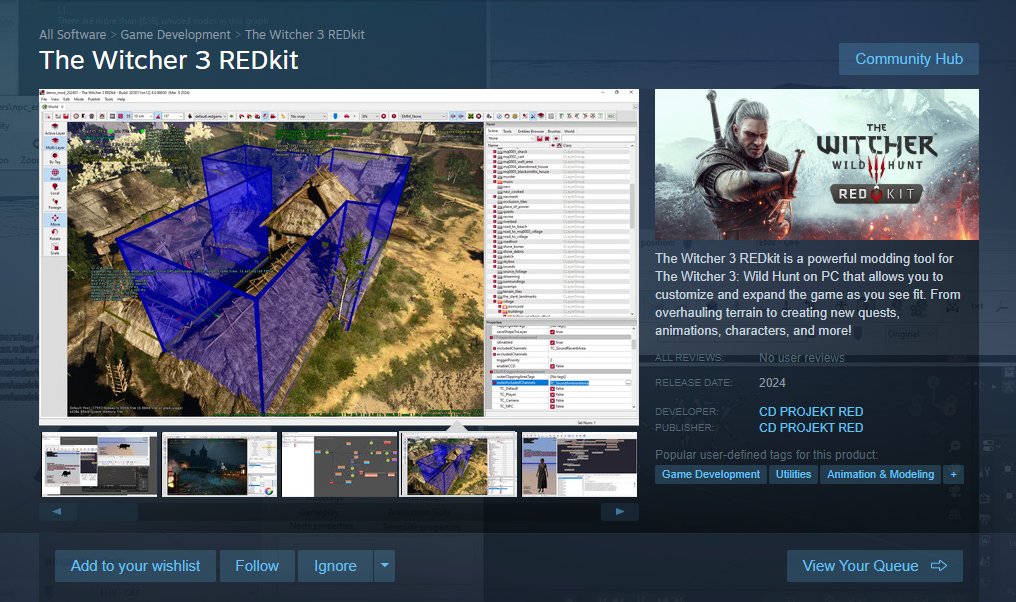1016x602 pixels.
Task: Open dropdown arrow beside Ignore
Action: (x=385, y=566)
